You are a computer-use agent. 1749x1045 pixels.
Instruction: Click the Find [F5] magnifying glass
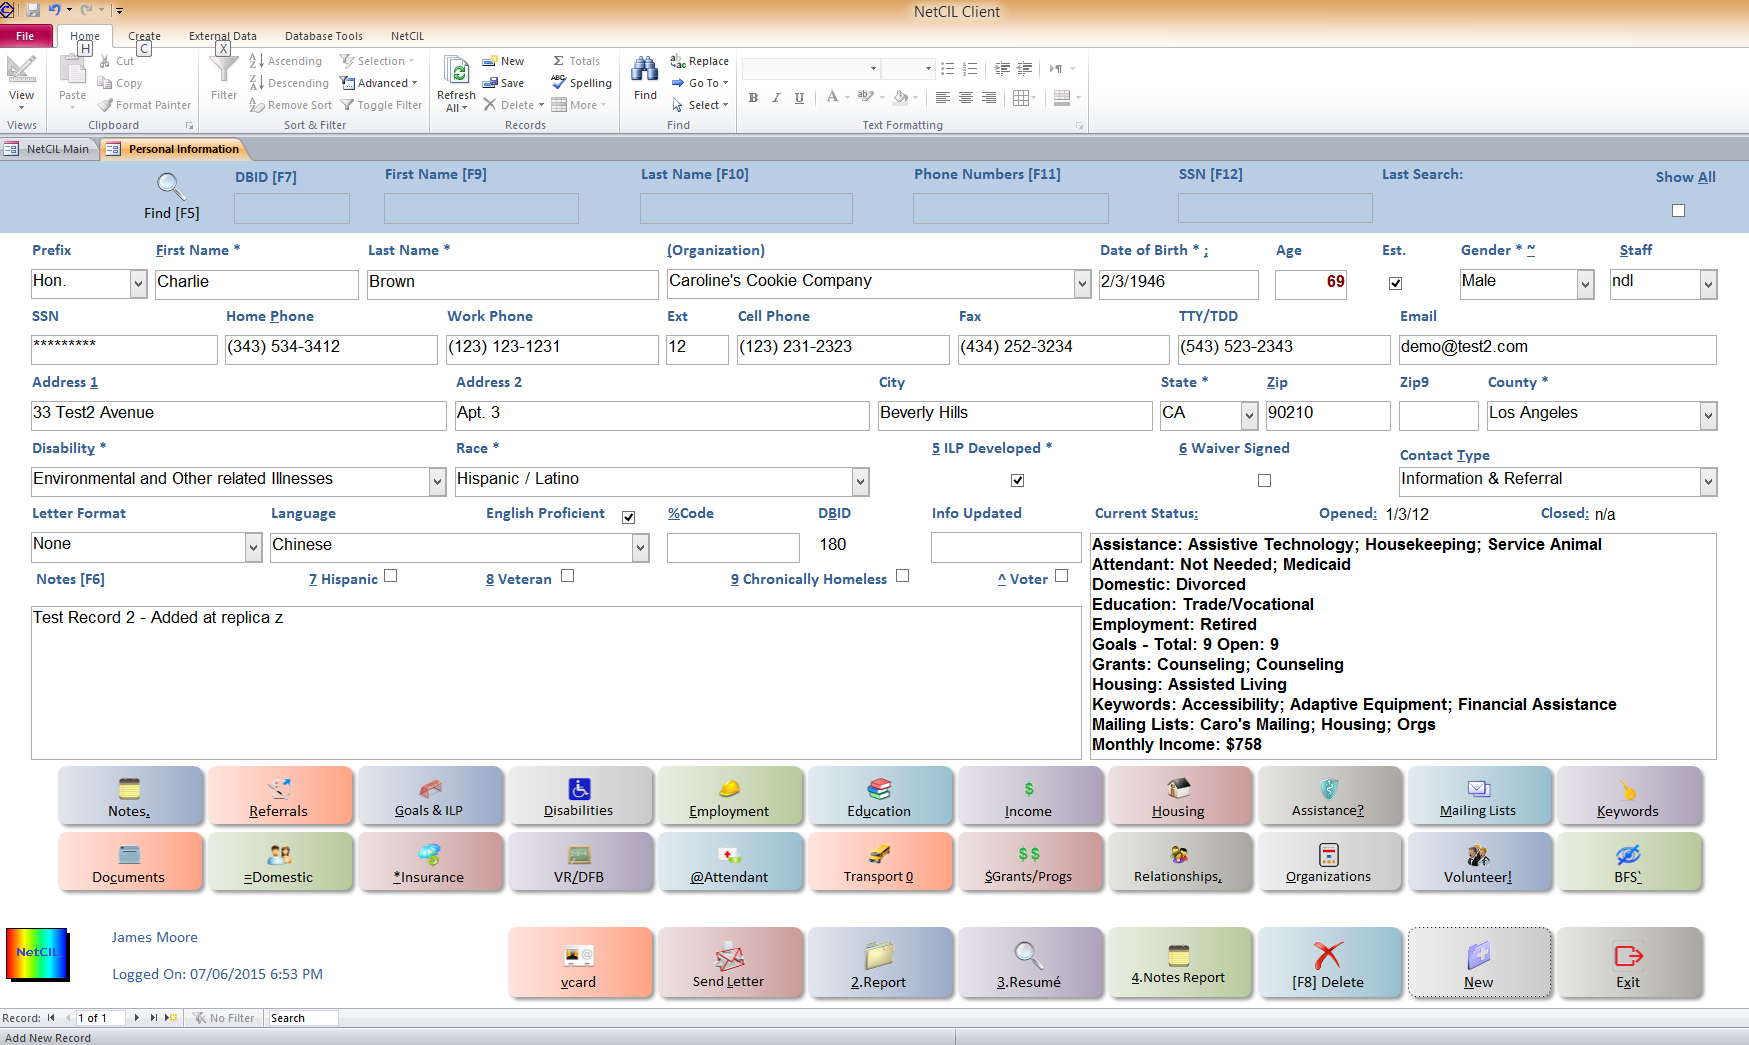170,186
